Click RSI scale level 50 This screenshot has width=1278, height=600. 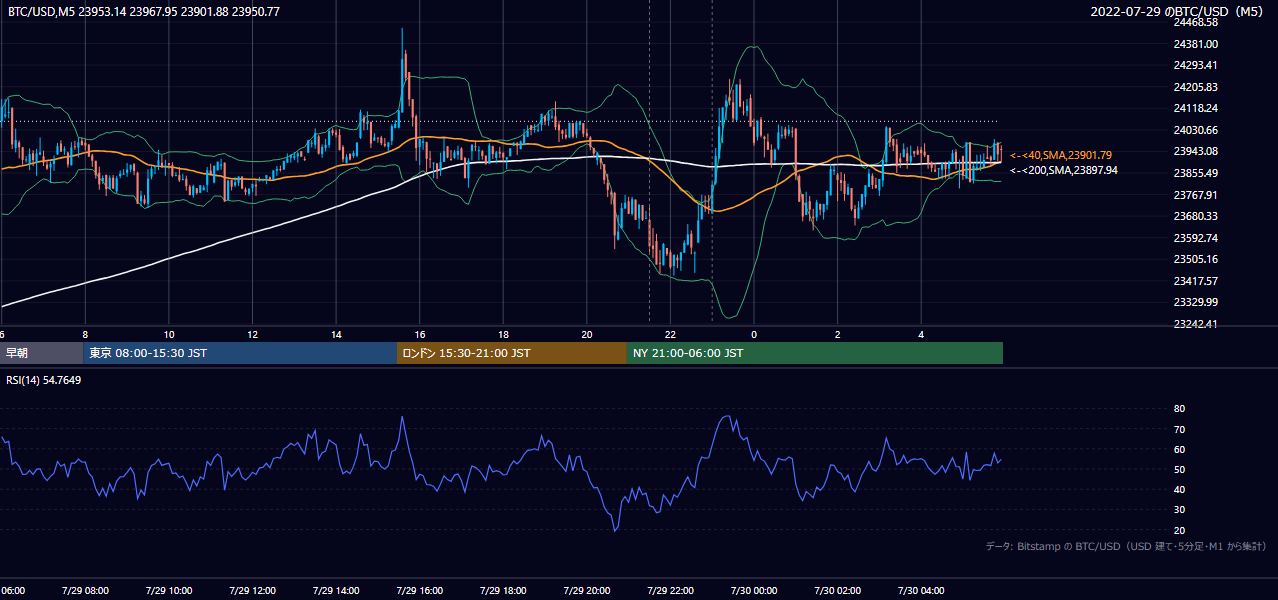1179,469
